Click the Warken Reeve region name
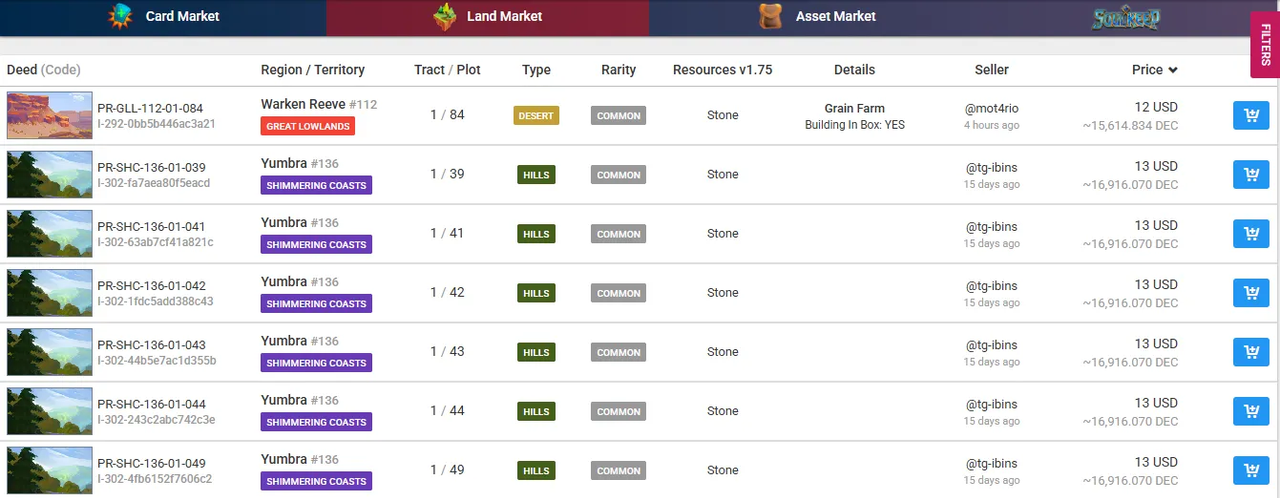1280x498 pixels. point(303,104)
